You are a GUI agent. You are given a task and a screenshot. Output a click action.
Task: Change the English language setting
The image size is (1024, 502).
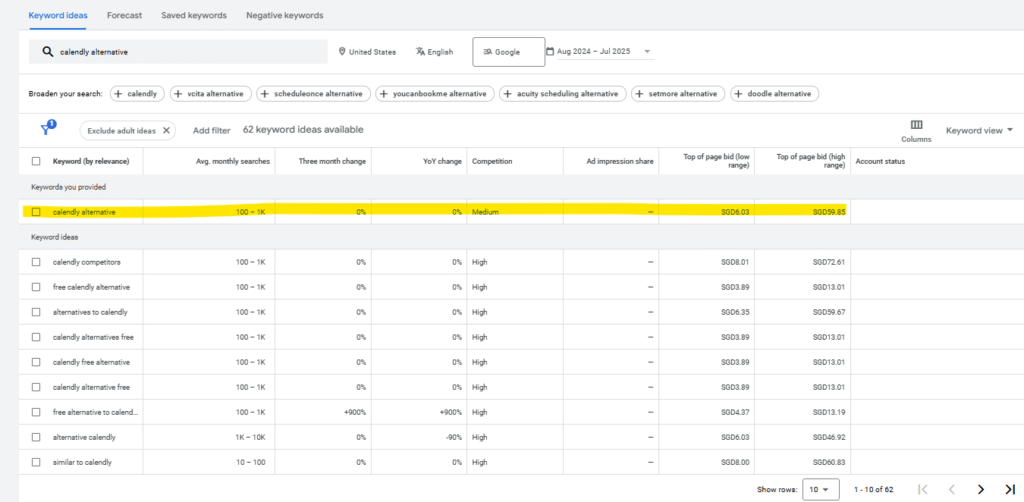(x=435, y=52)
